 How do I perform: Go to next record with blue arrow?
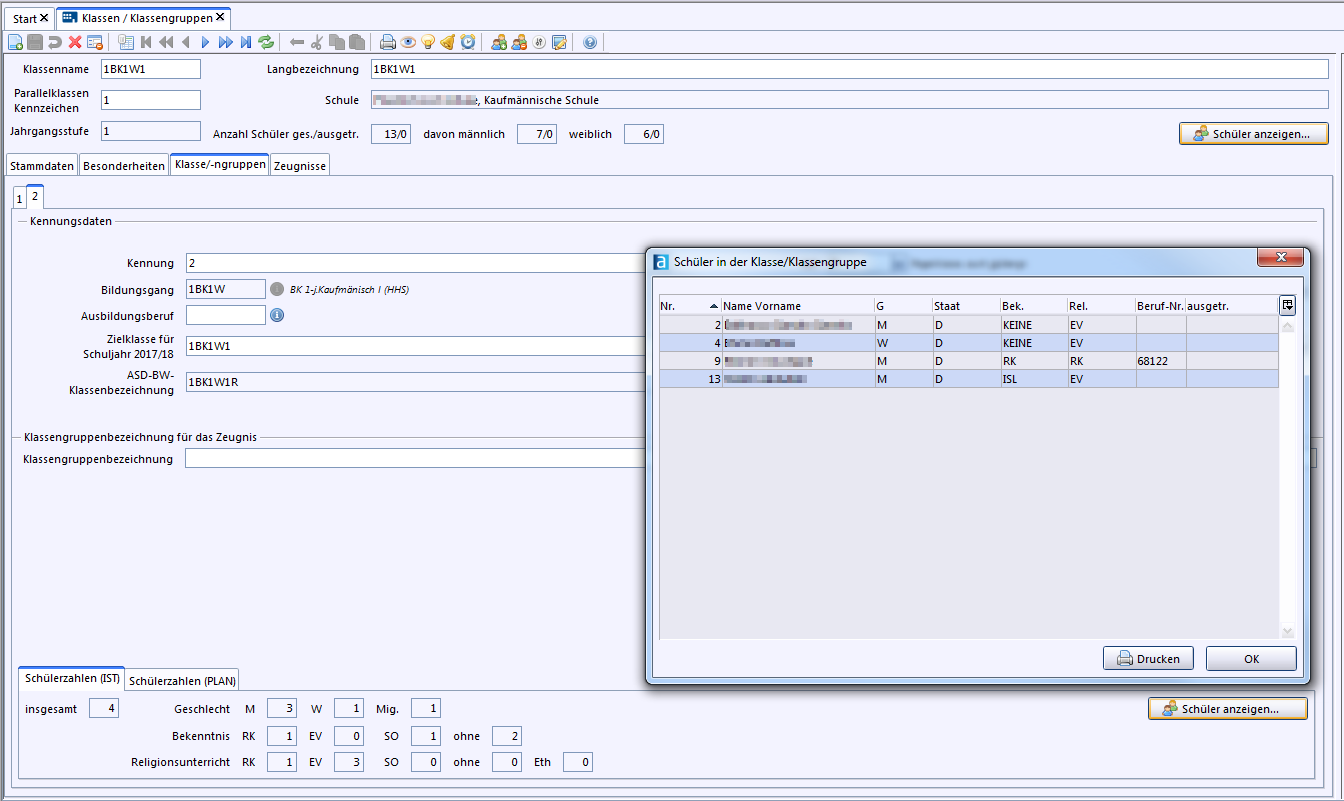click(x=205, y=42)
